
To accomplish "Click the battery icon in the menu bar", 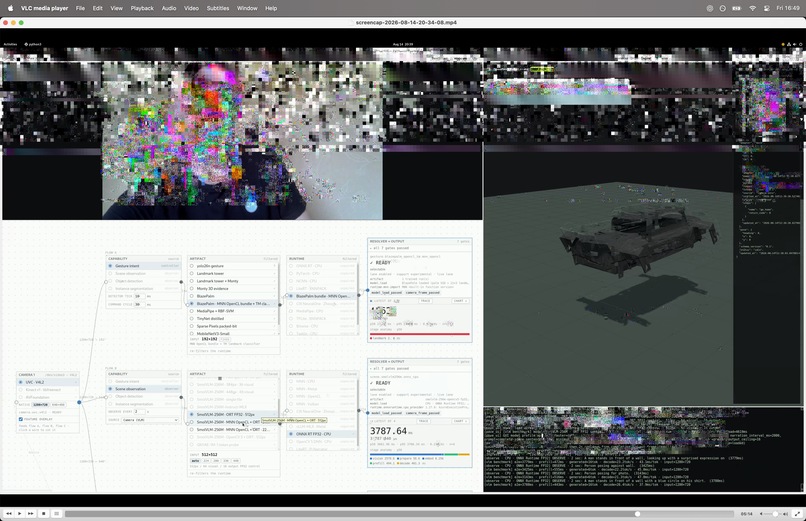I will [737, 8].
